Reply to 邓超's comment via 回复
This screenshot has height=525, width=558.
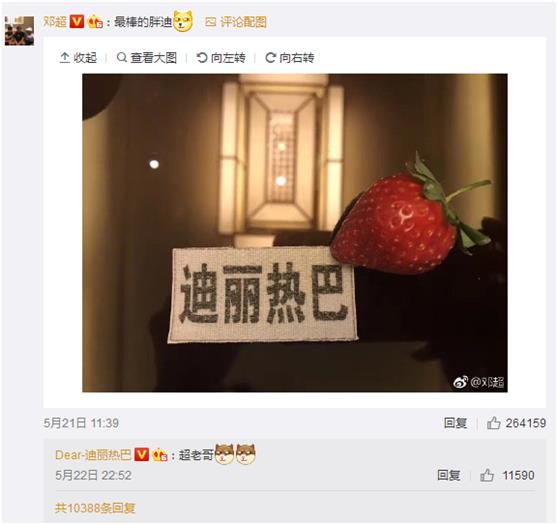click(x=455, y=423)
